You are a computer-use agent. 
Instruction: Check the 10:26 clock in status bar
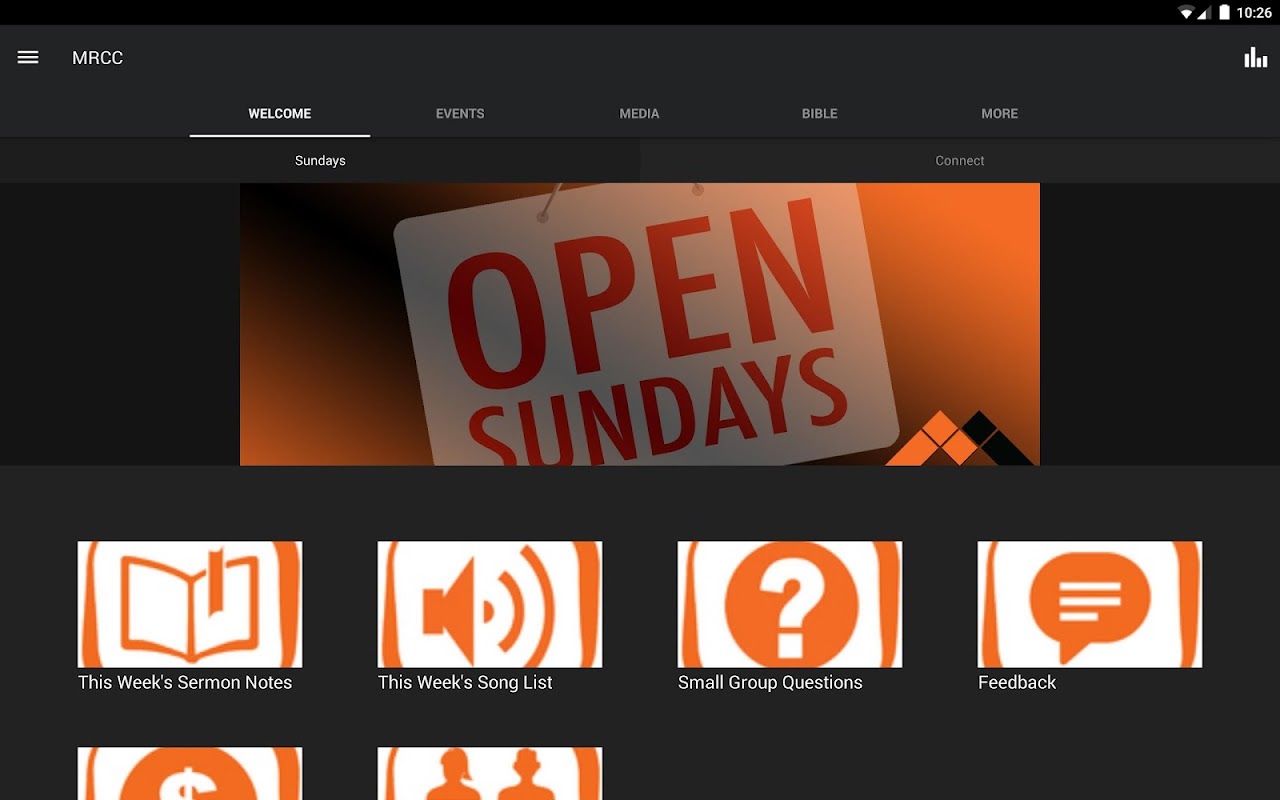(x=1254, y=13)
